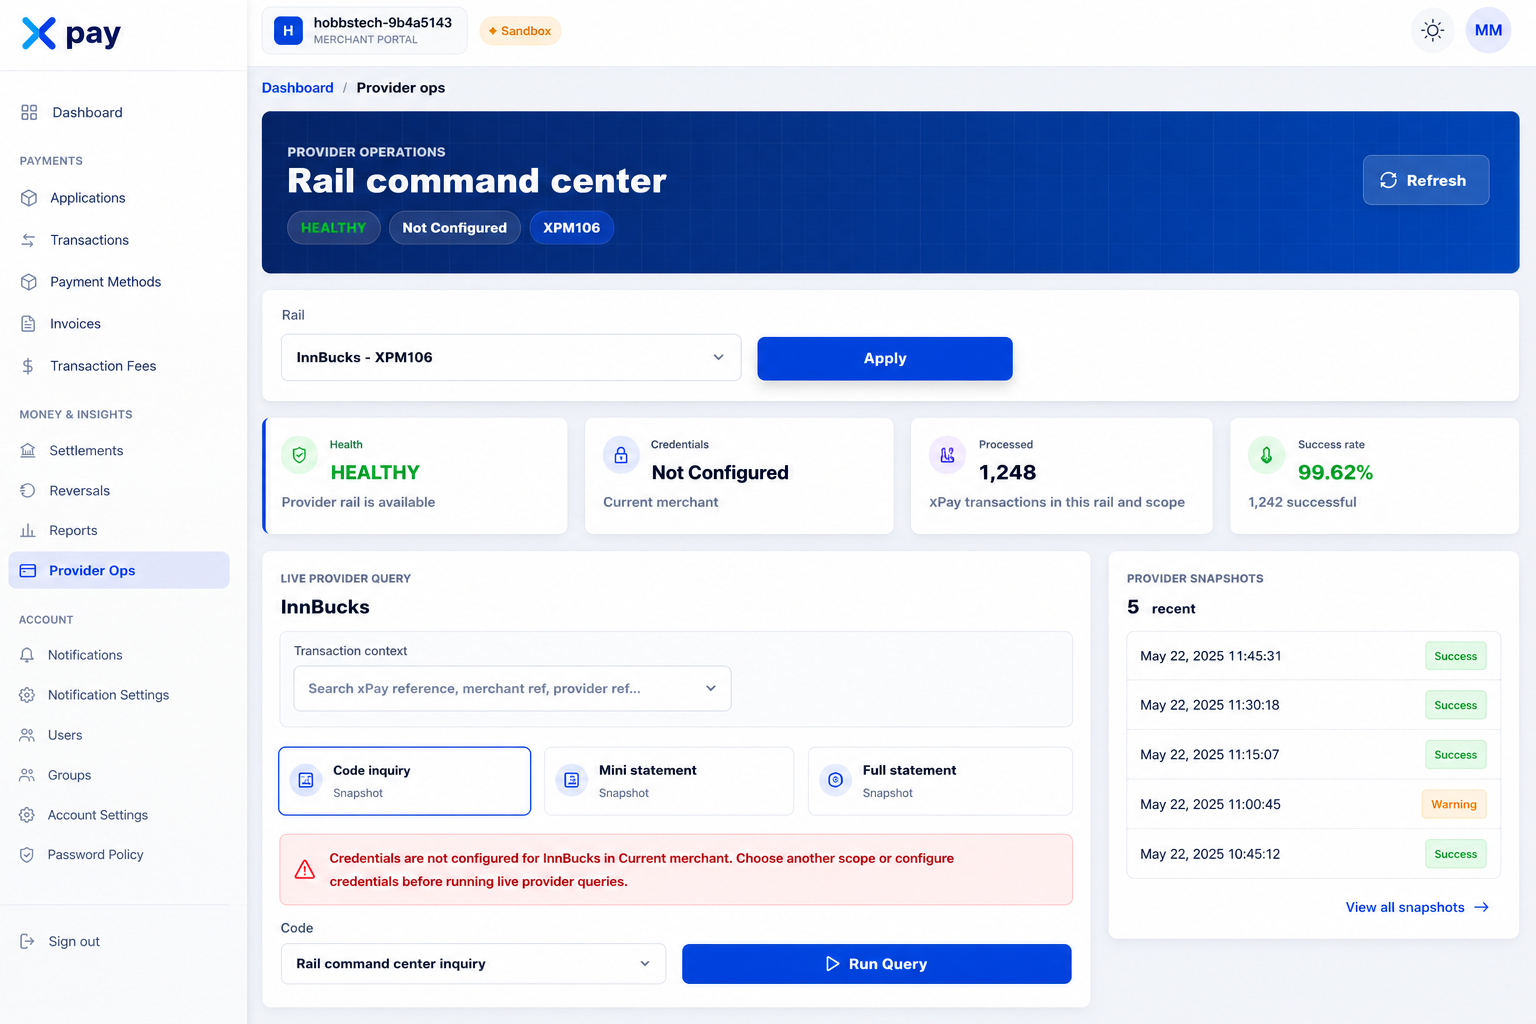The height and width of the screenshot is (1024, 1536).
Task: Open the May 22, 2025 11:00:45 Warning snapshot
Action: click(x=1313, y=804)
